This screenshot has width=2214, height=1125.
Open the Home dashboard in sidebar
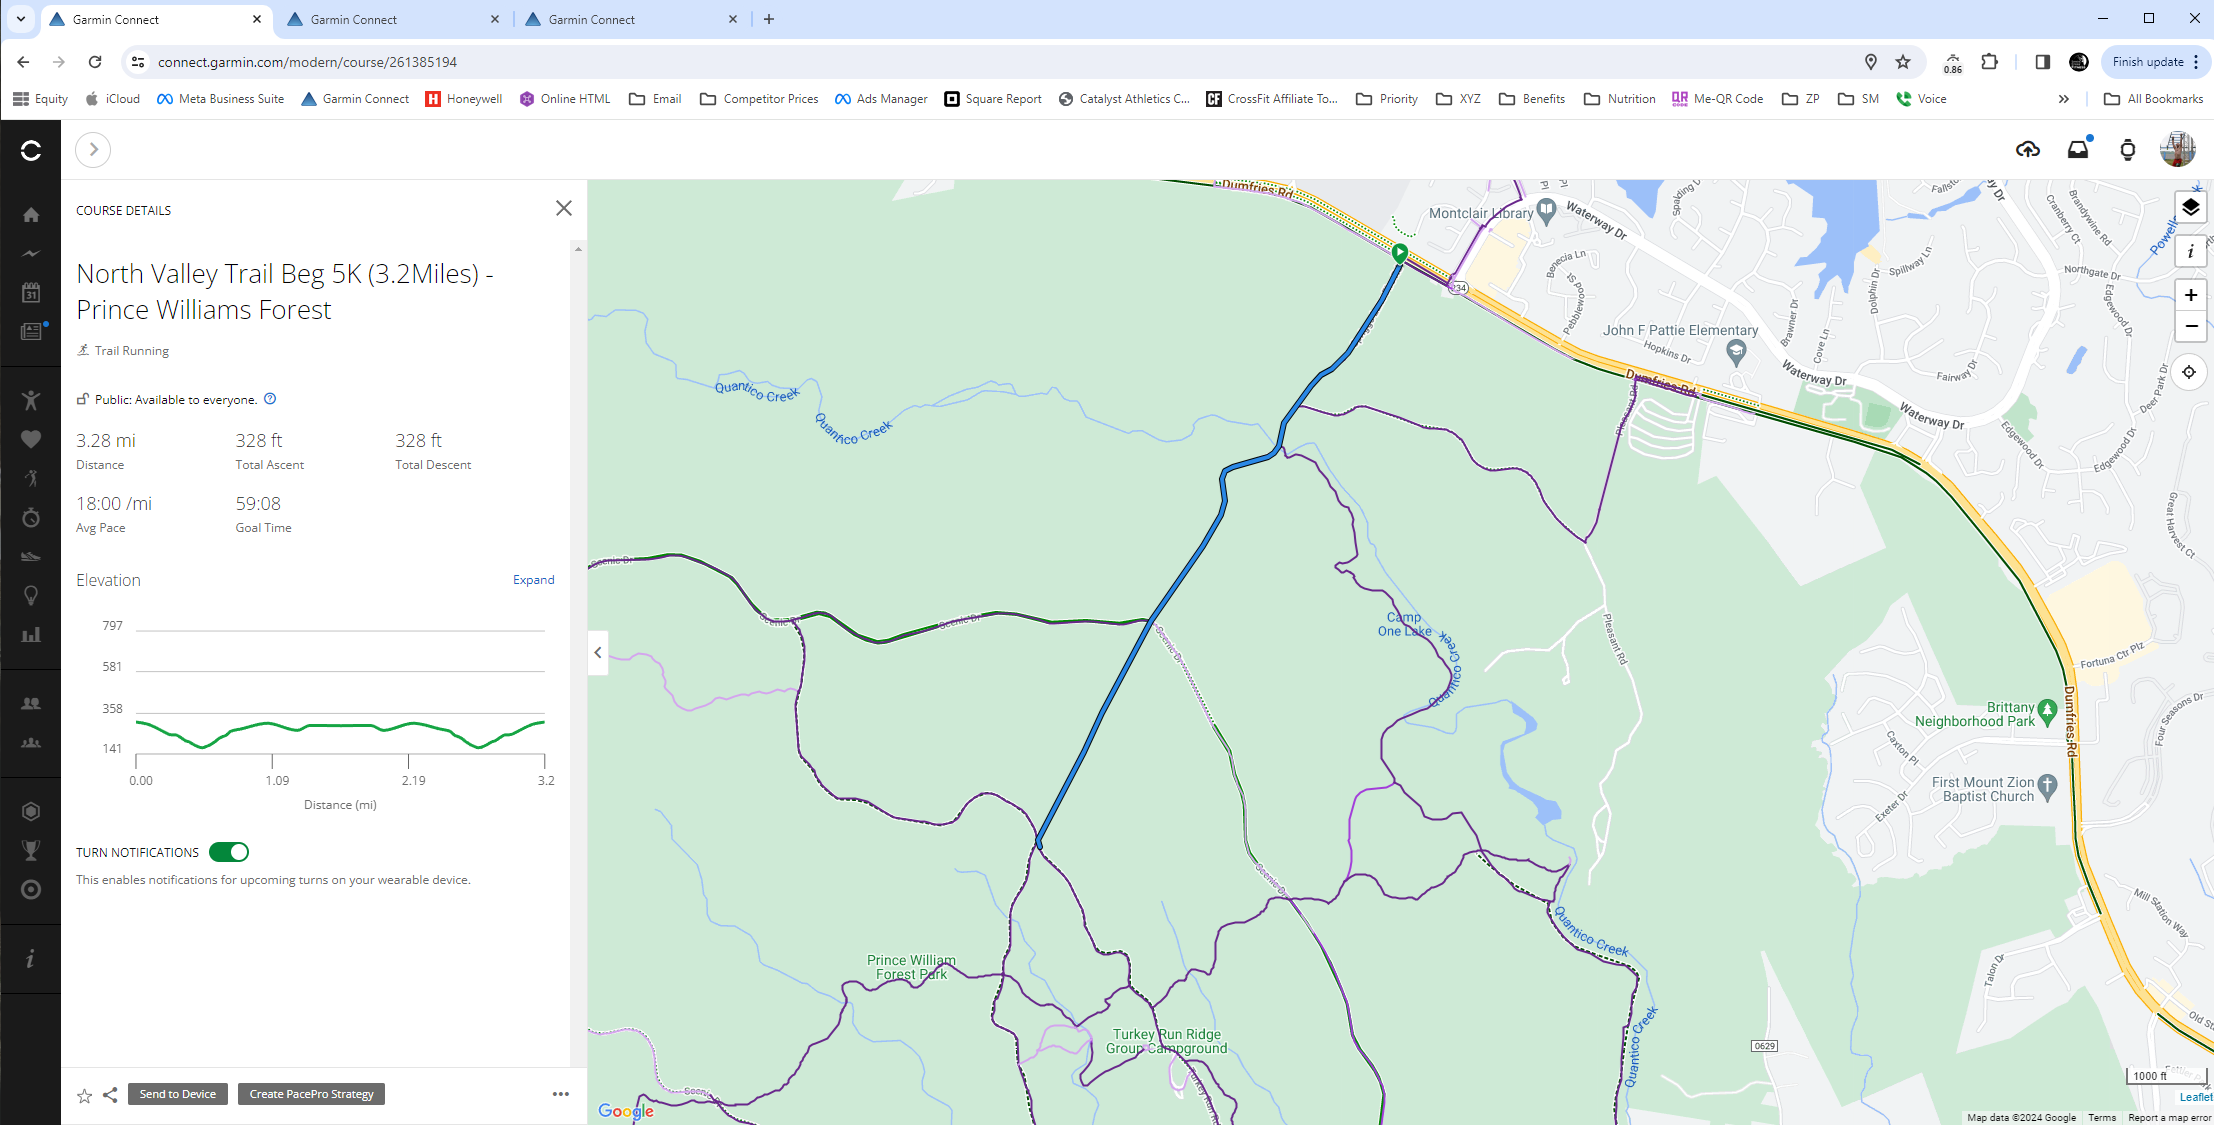point(31,215)
